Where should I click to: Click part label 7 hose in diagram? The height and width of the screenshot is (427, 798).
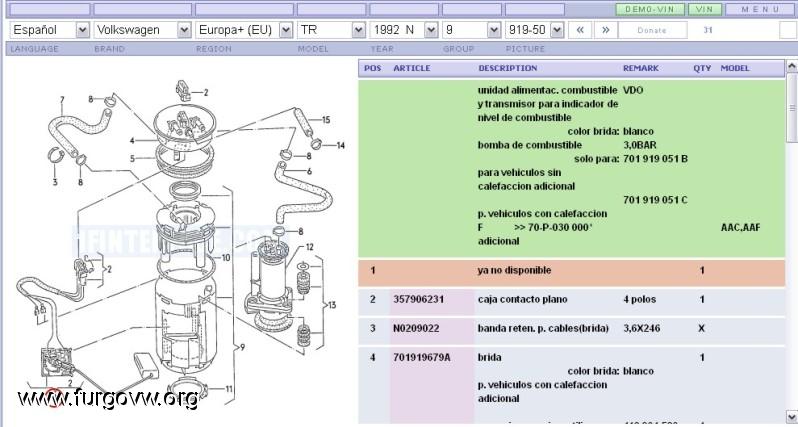(x=62, y=99)
